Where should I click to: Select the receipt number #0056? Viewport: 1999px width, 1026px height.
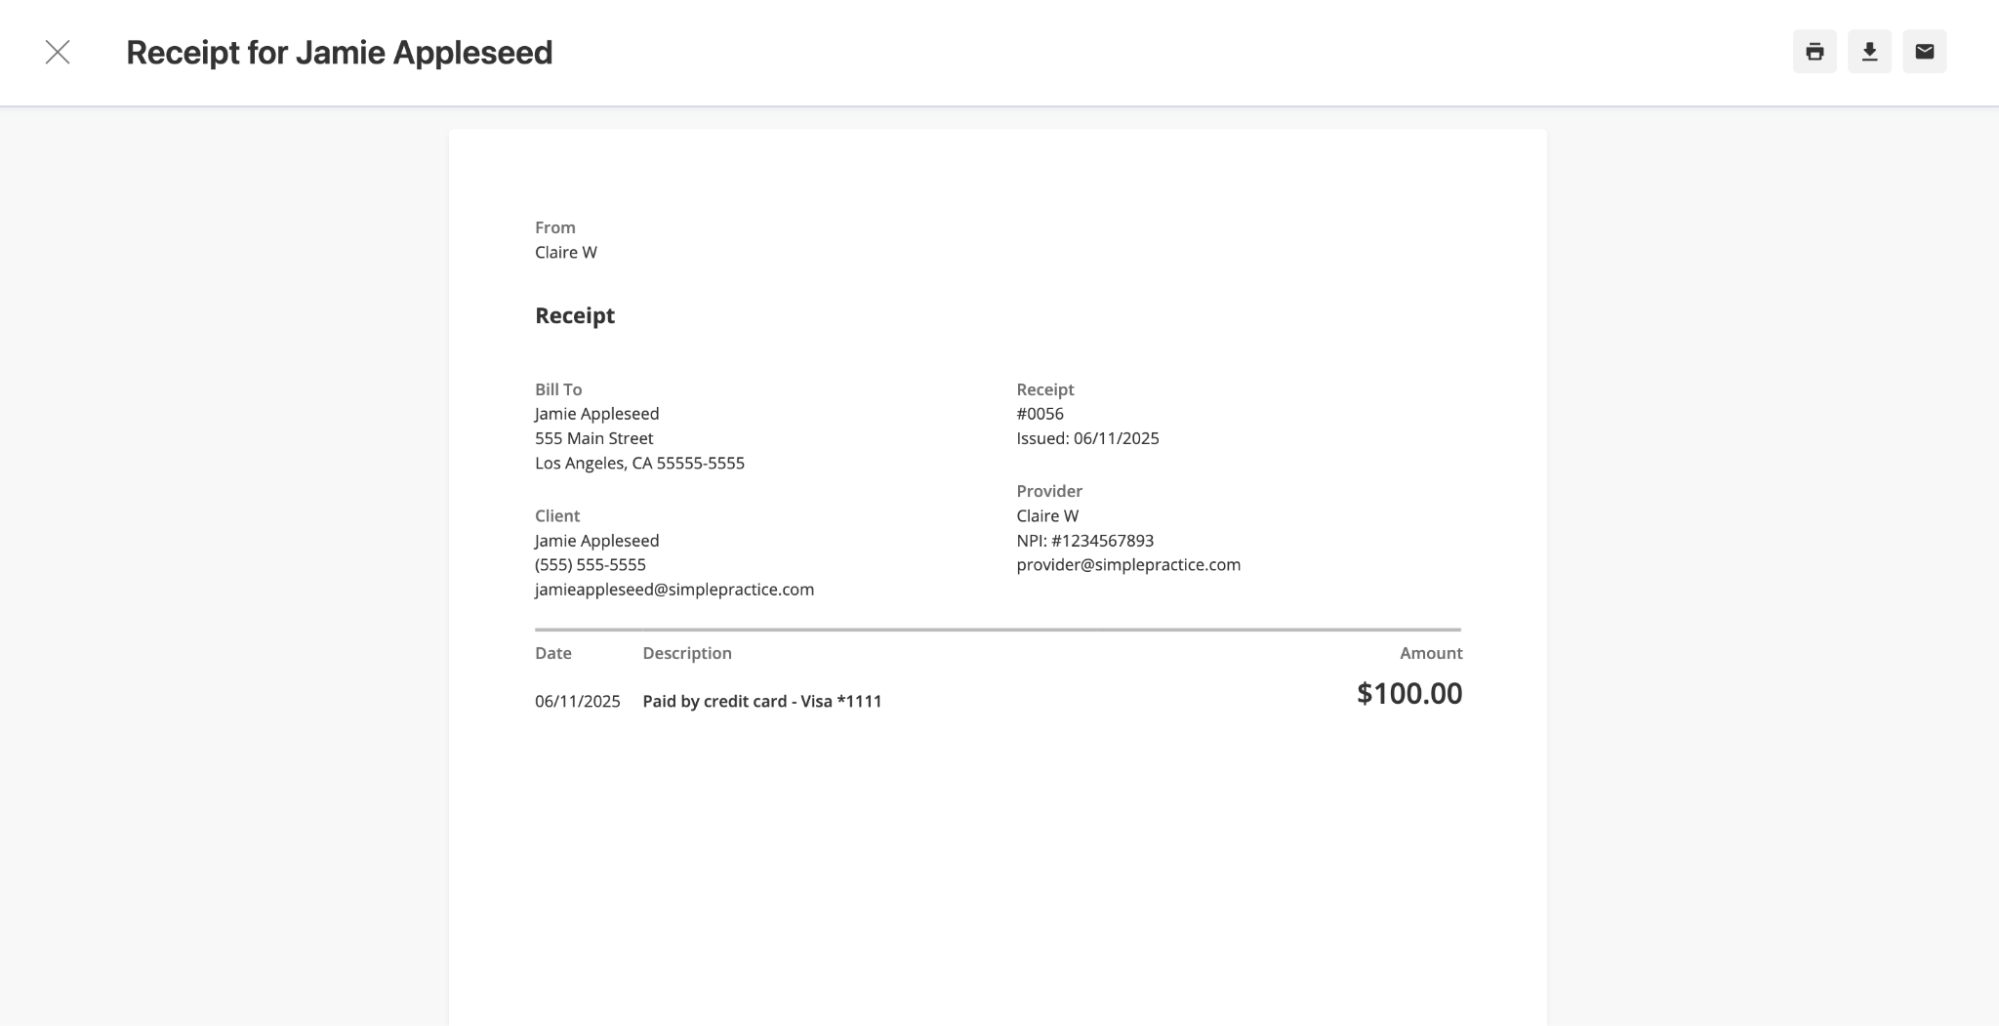1040,413
